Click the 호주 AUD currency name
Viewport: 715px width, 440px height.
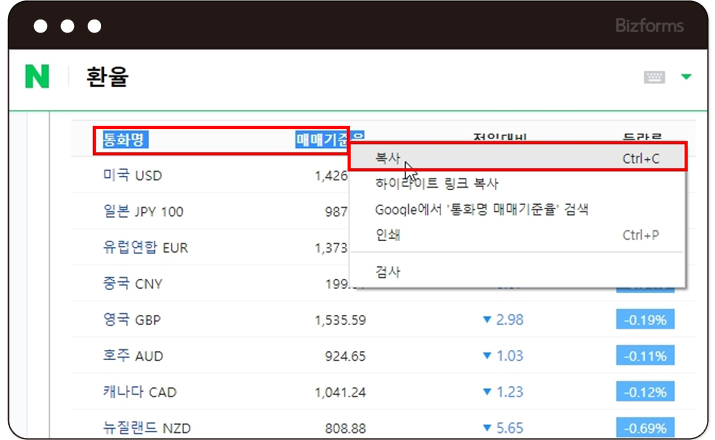coord(132,356)
